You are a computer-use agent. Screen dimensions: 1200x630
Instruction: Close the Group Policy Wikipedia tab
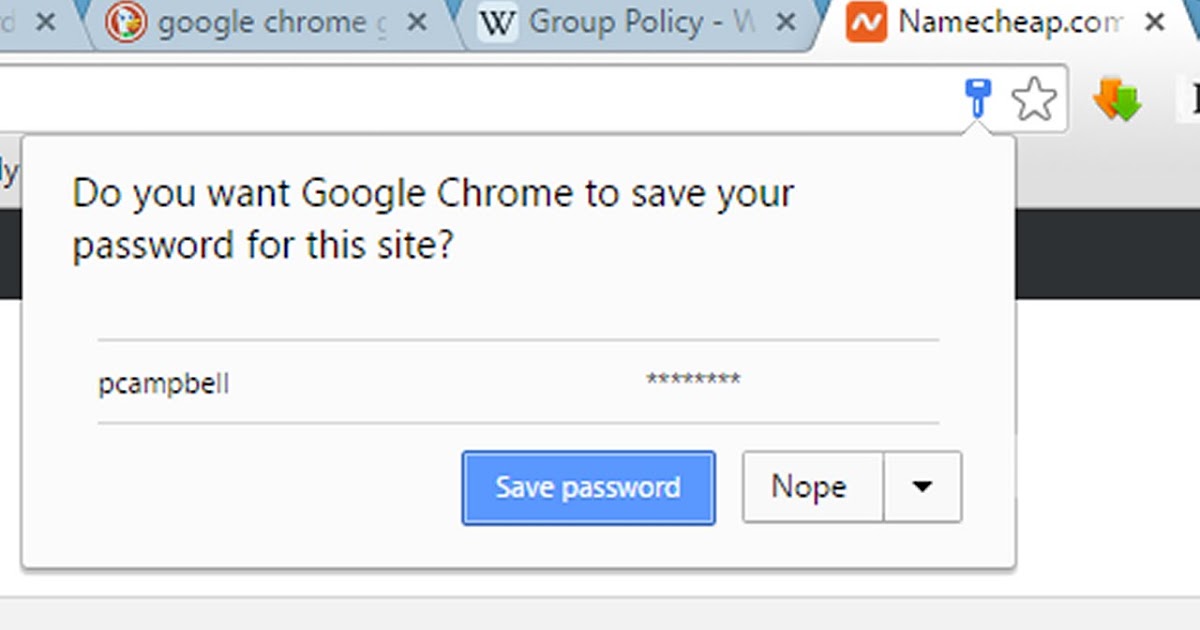coord(784,20)
